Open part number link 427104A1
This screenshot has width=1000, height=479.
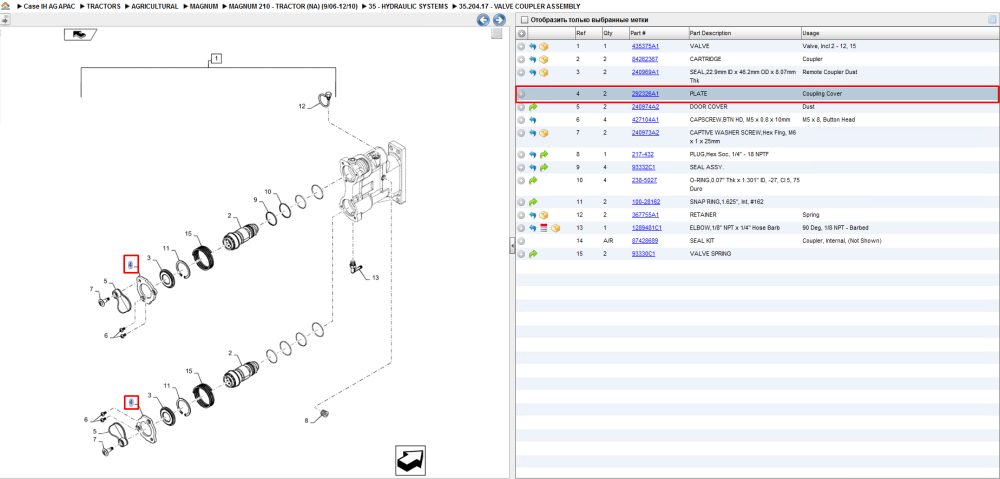645,119
